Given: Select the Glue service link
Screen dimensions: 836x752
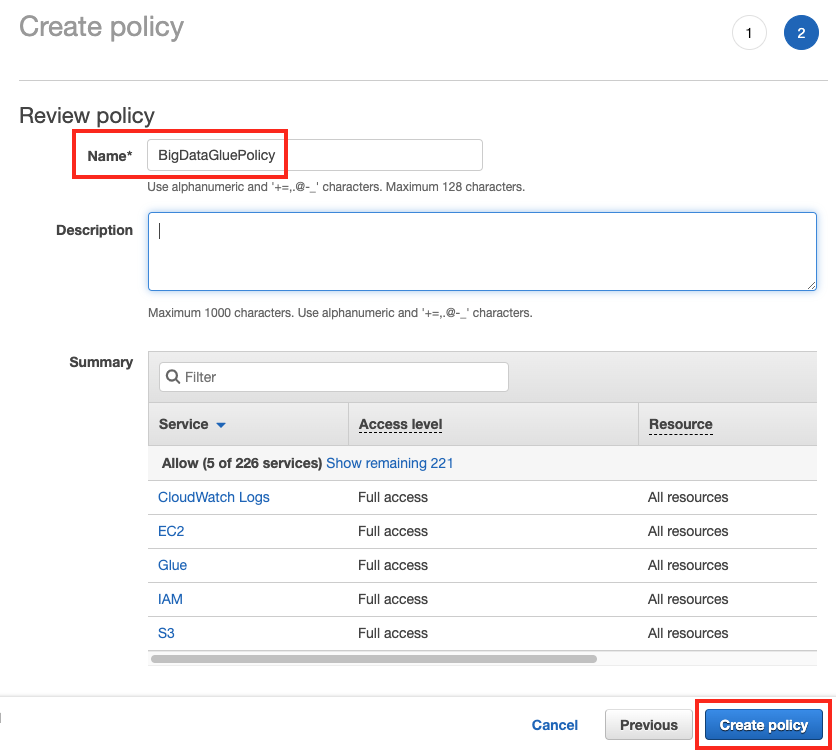Looking at the screenshot, I should [x=172, y=565].
